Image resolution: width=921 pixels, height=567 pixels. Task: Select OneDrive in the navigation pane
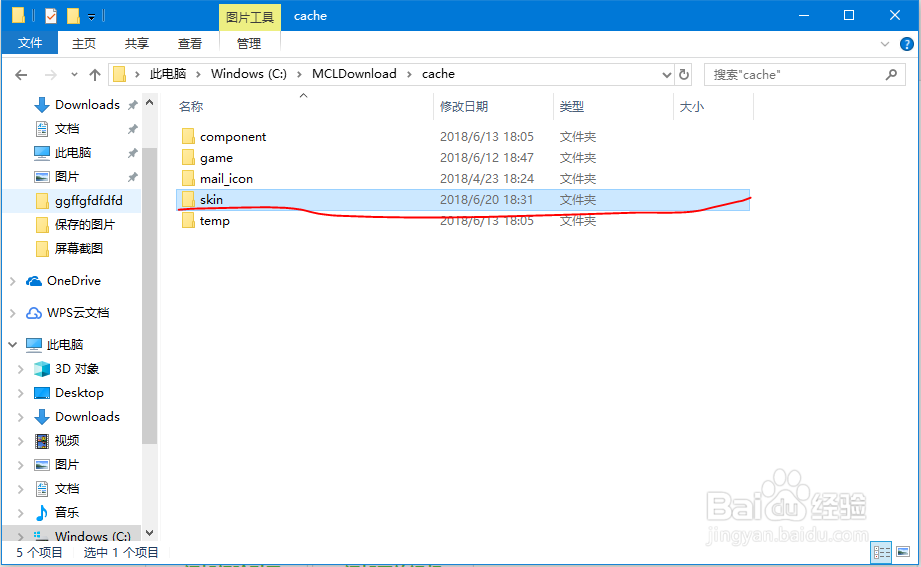tap(73, 281)
